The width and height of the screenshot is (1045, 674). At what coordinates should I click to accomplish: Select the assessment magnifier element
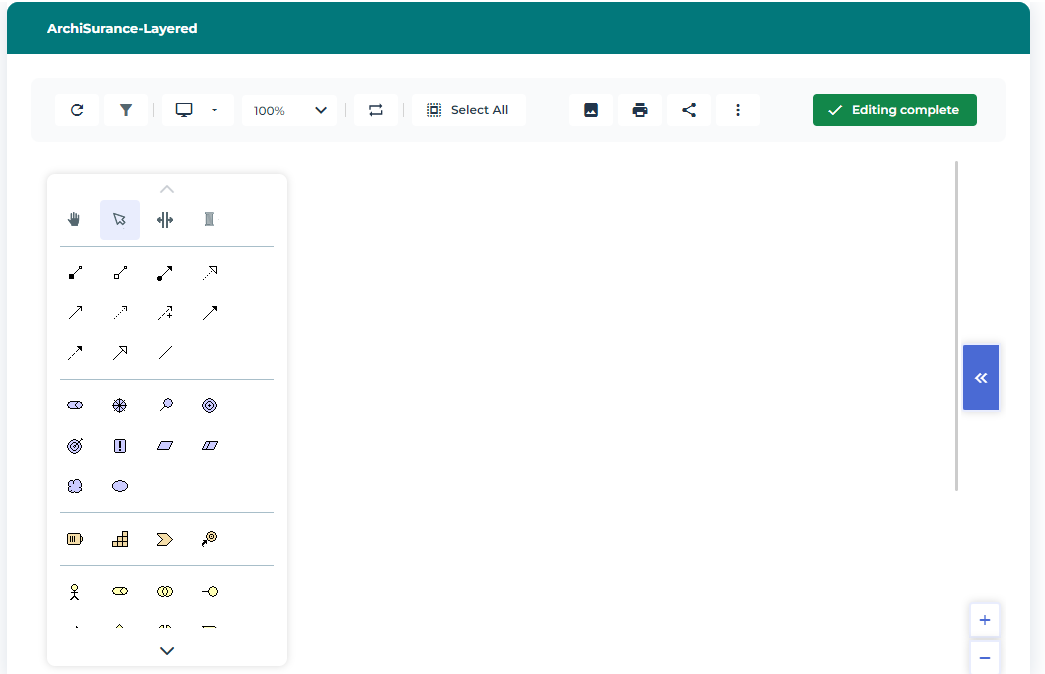coord(165,405)
